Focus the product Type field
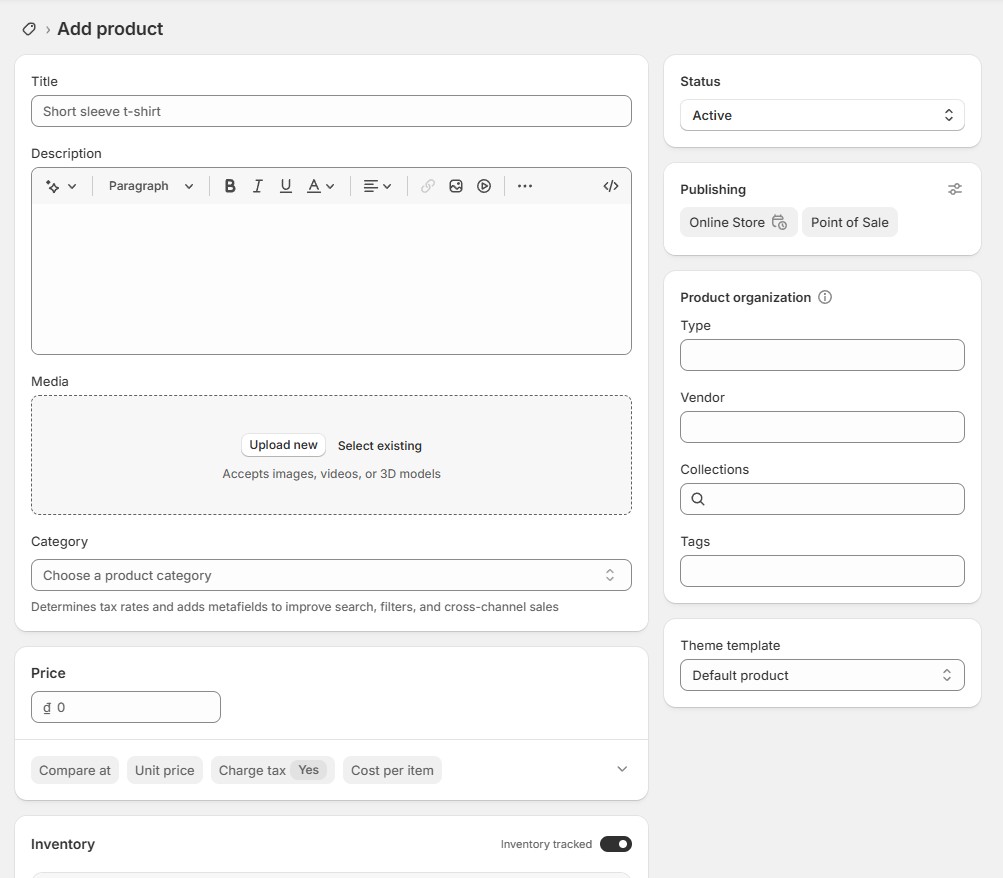Screen dimensions: 1003x878 (x=822, y=355)
